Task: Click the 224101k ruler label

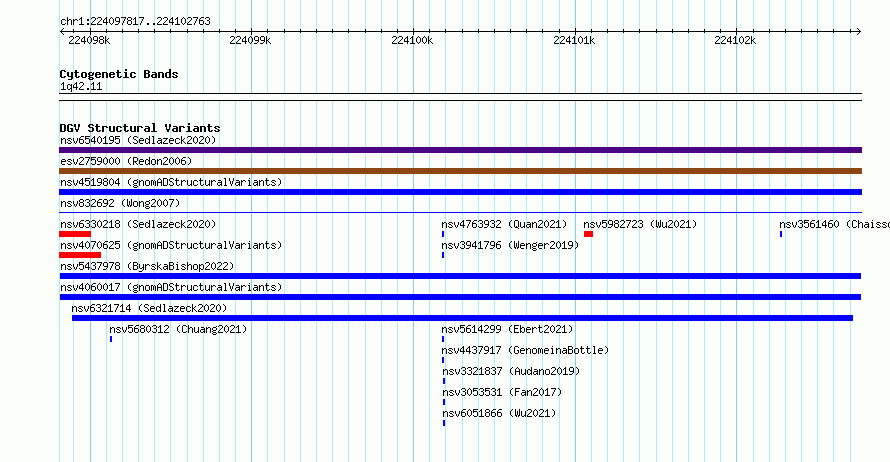Action: (x=574, y=40)
